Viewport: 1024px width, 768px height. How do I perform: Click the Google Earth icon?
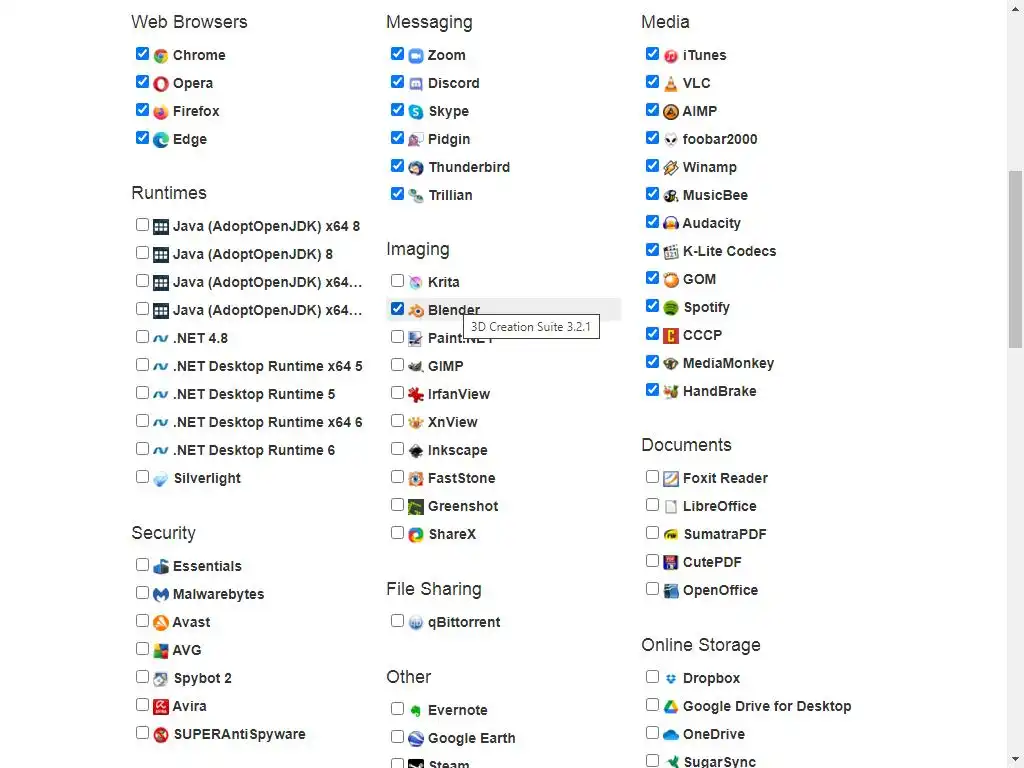click(416, 739)
